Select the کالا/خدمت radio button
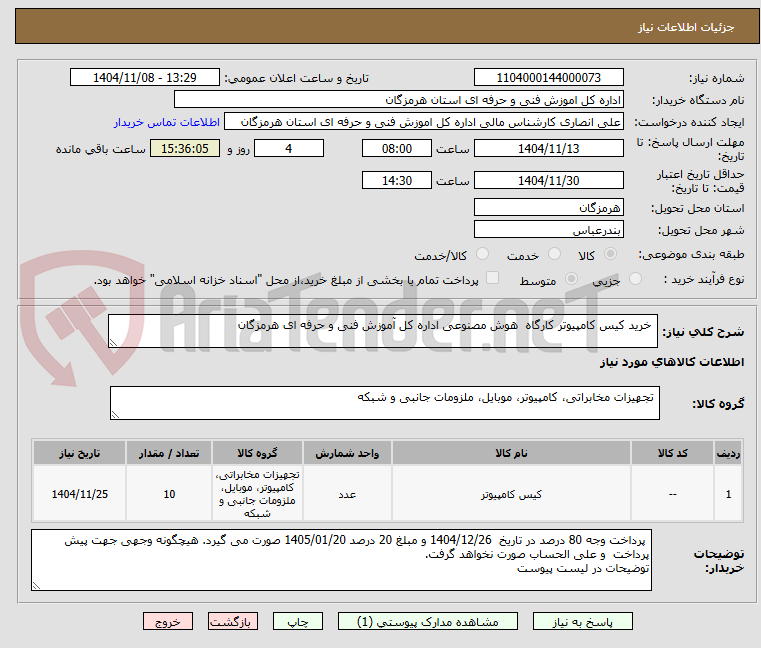 482,254
